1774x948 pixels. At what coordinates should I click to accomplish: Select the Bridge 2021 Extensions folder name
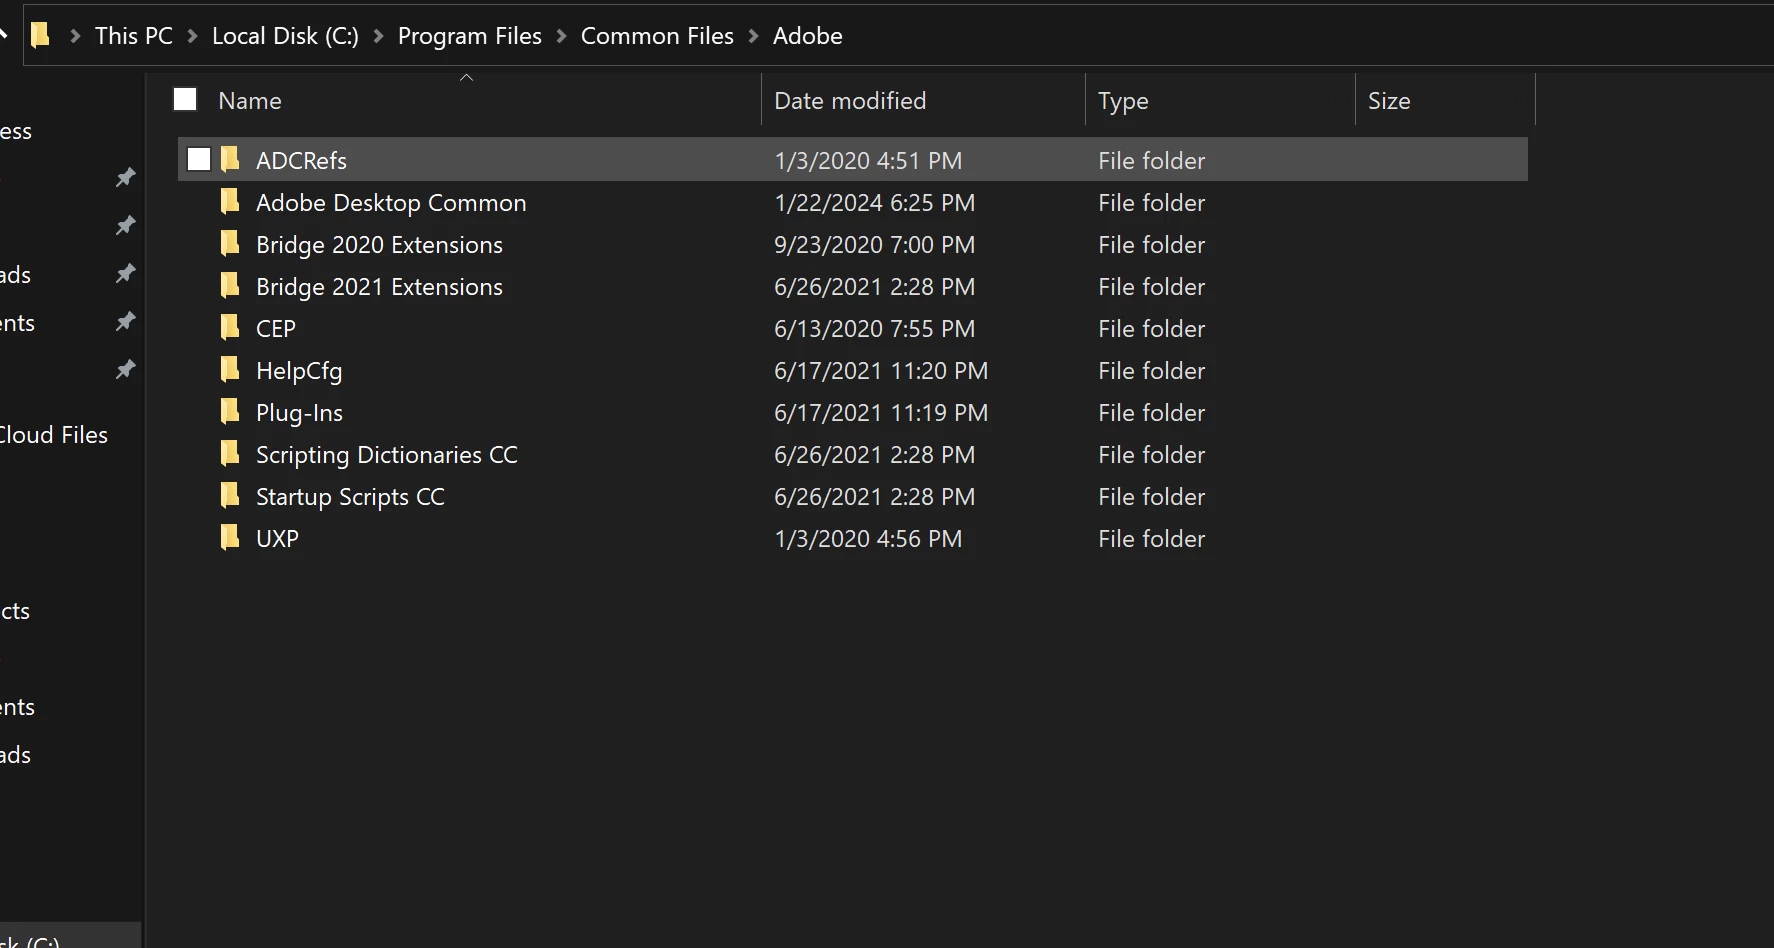point(379,286)
